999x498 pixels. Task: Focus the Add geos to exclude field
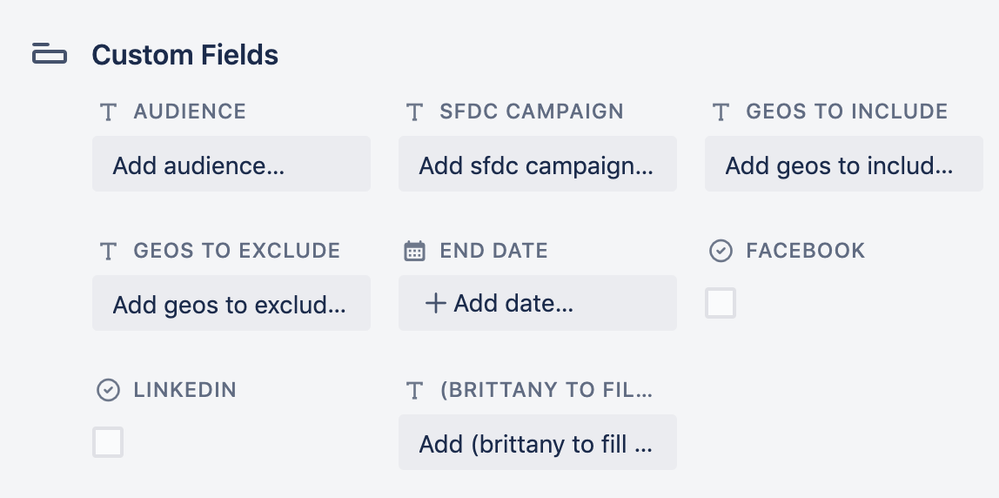pyautogui.click(x=231, y=304)
